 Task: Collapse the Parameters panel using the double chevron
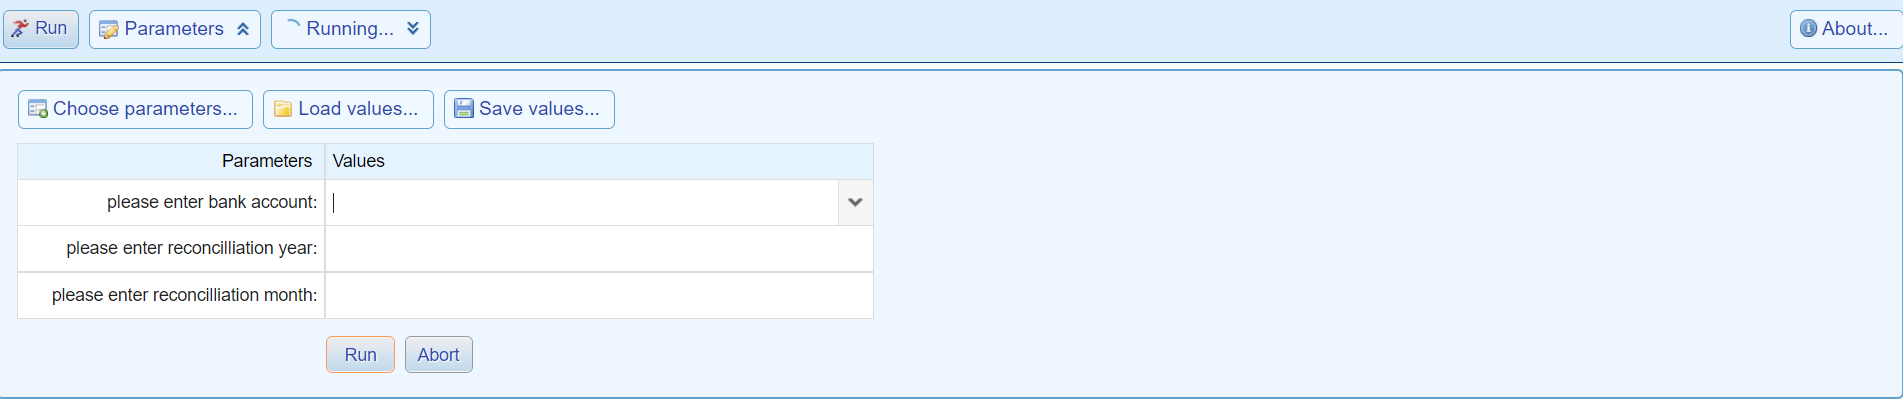pyautogui.click(x=243, y=30)
